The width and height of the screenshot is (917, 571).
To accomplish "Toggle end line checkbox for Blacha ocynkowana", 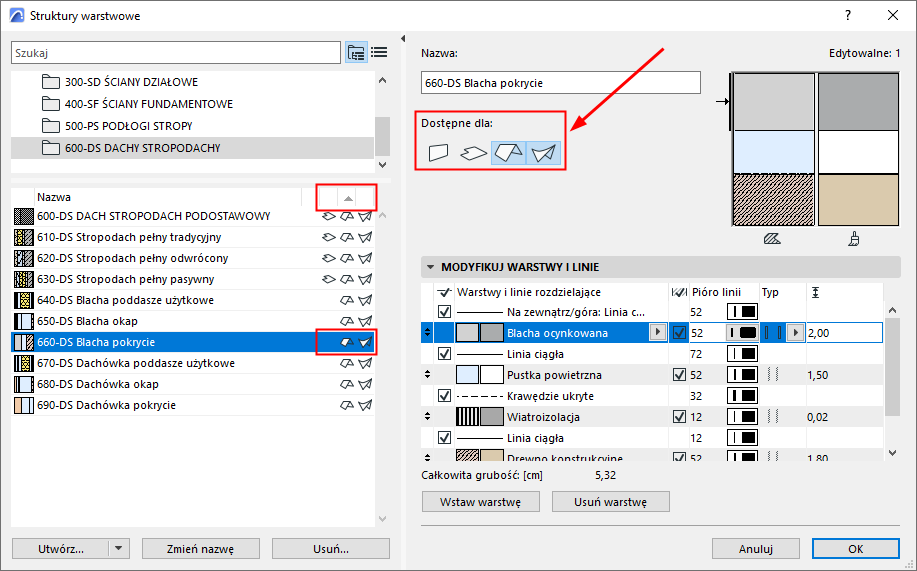I will click(679, 333).
